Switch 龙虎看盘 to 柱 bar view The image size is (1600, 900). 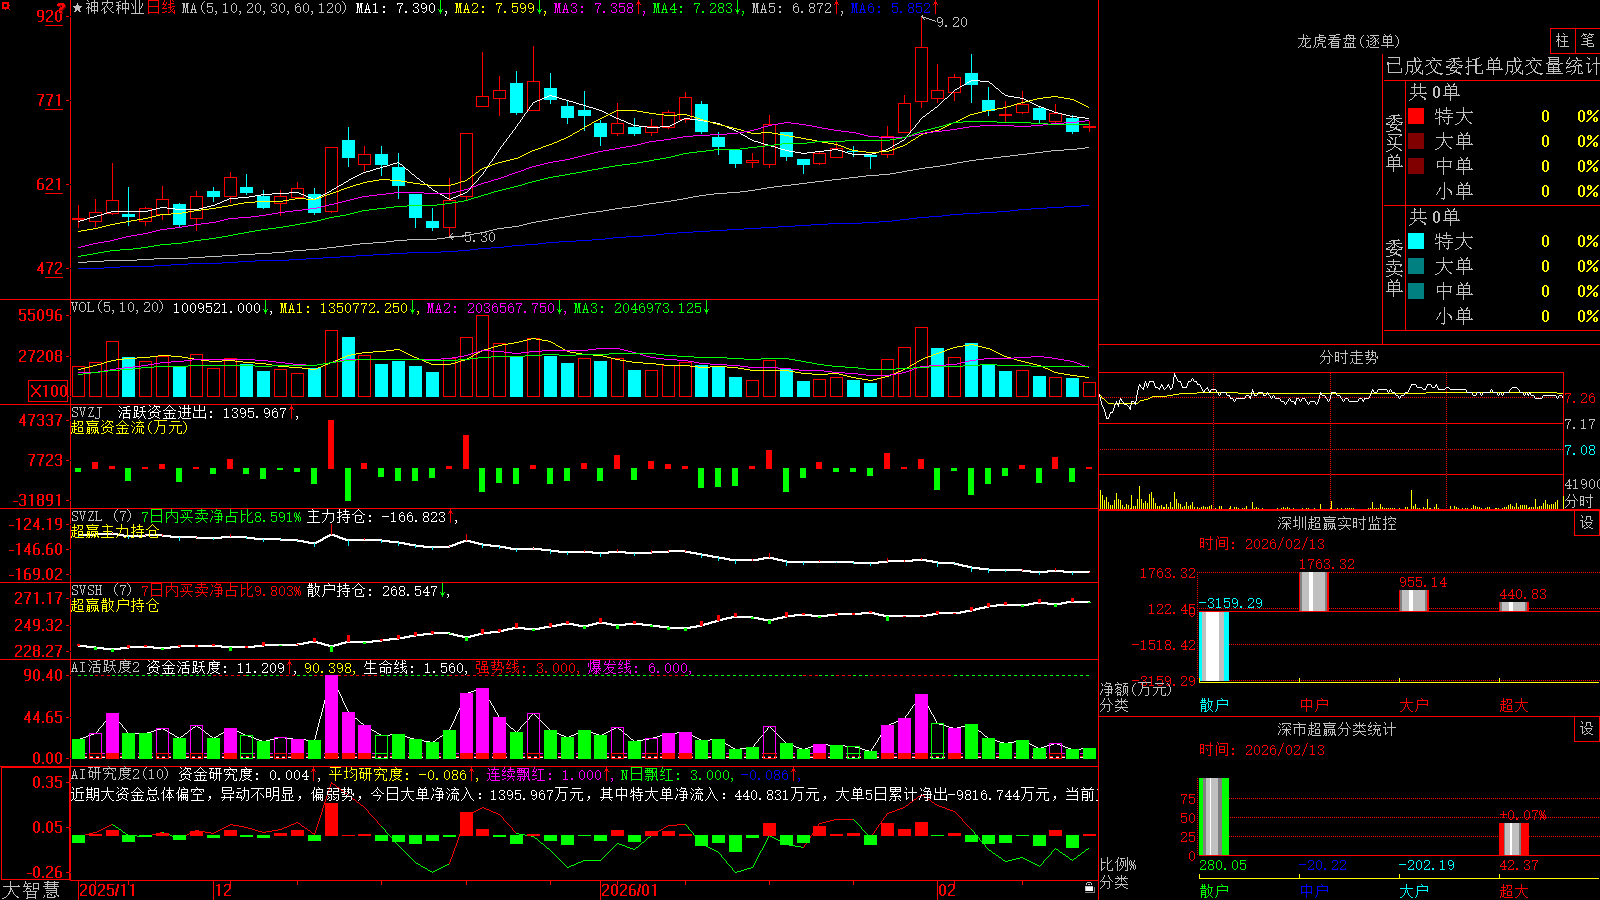[x=1562, y=41]
